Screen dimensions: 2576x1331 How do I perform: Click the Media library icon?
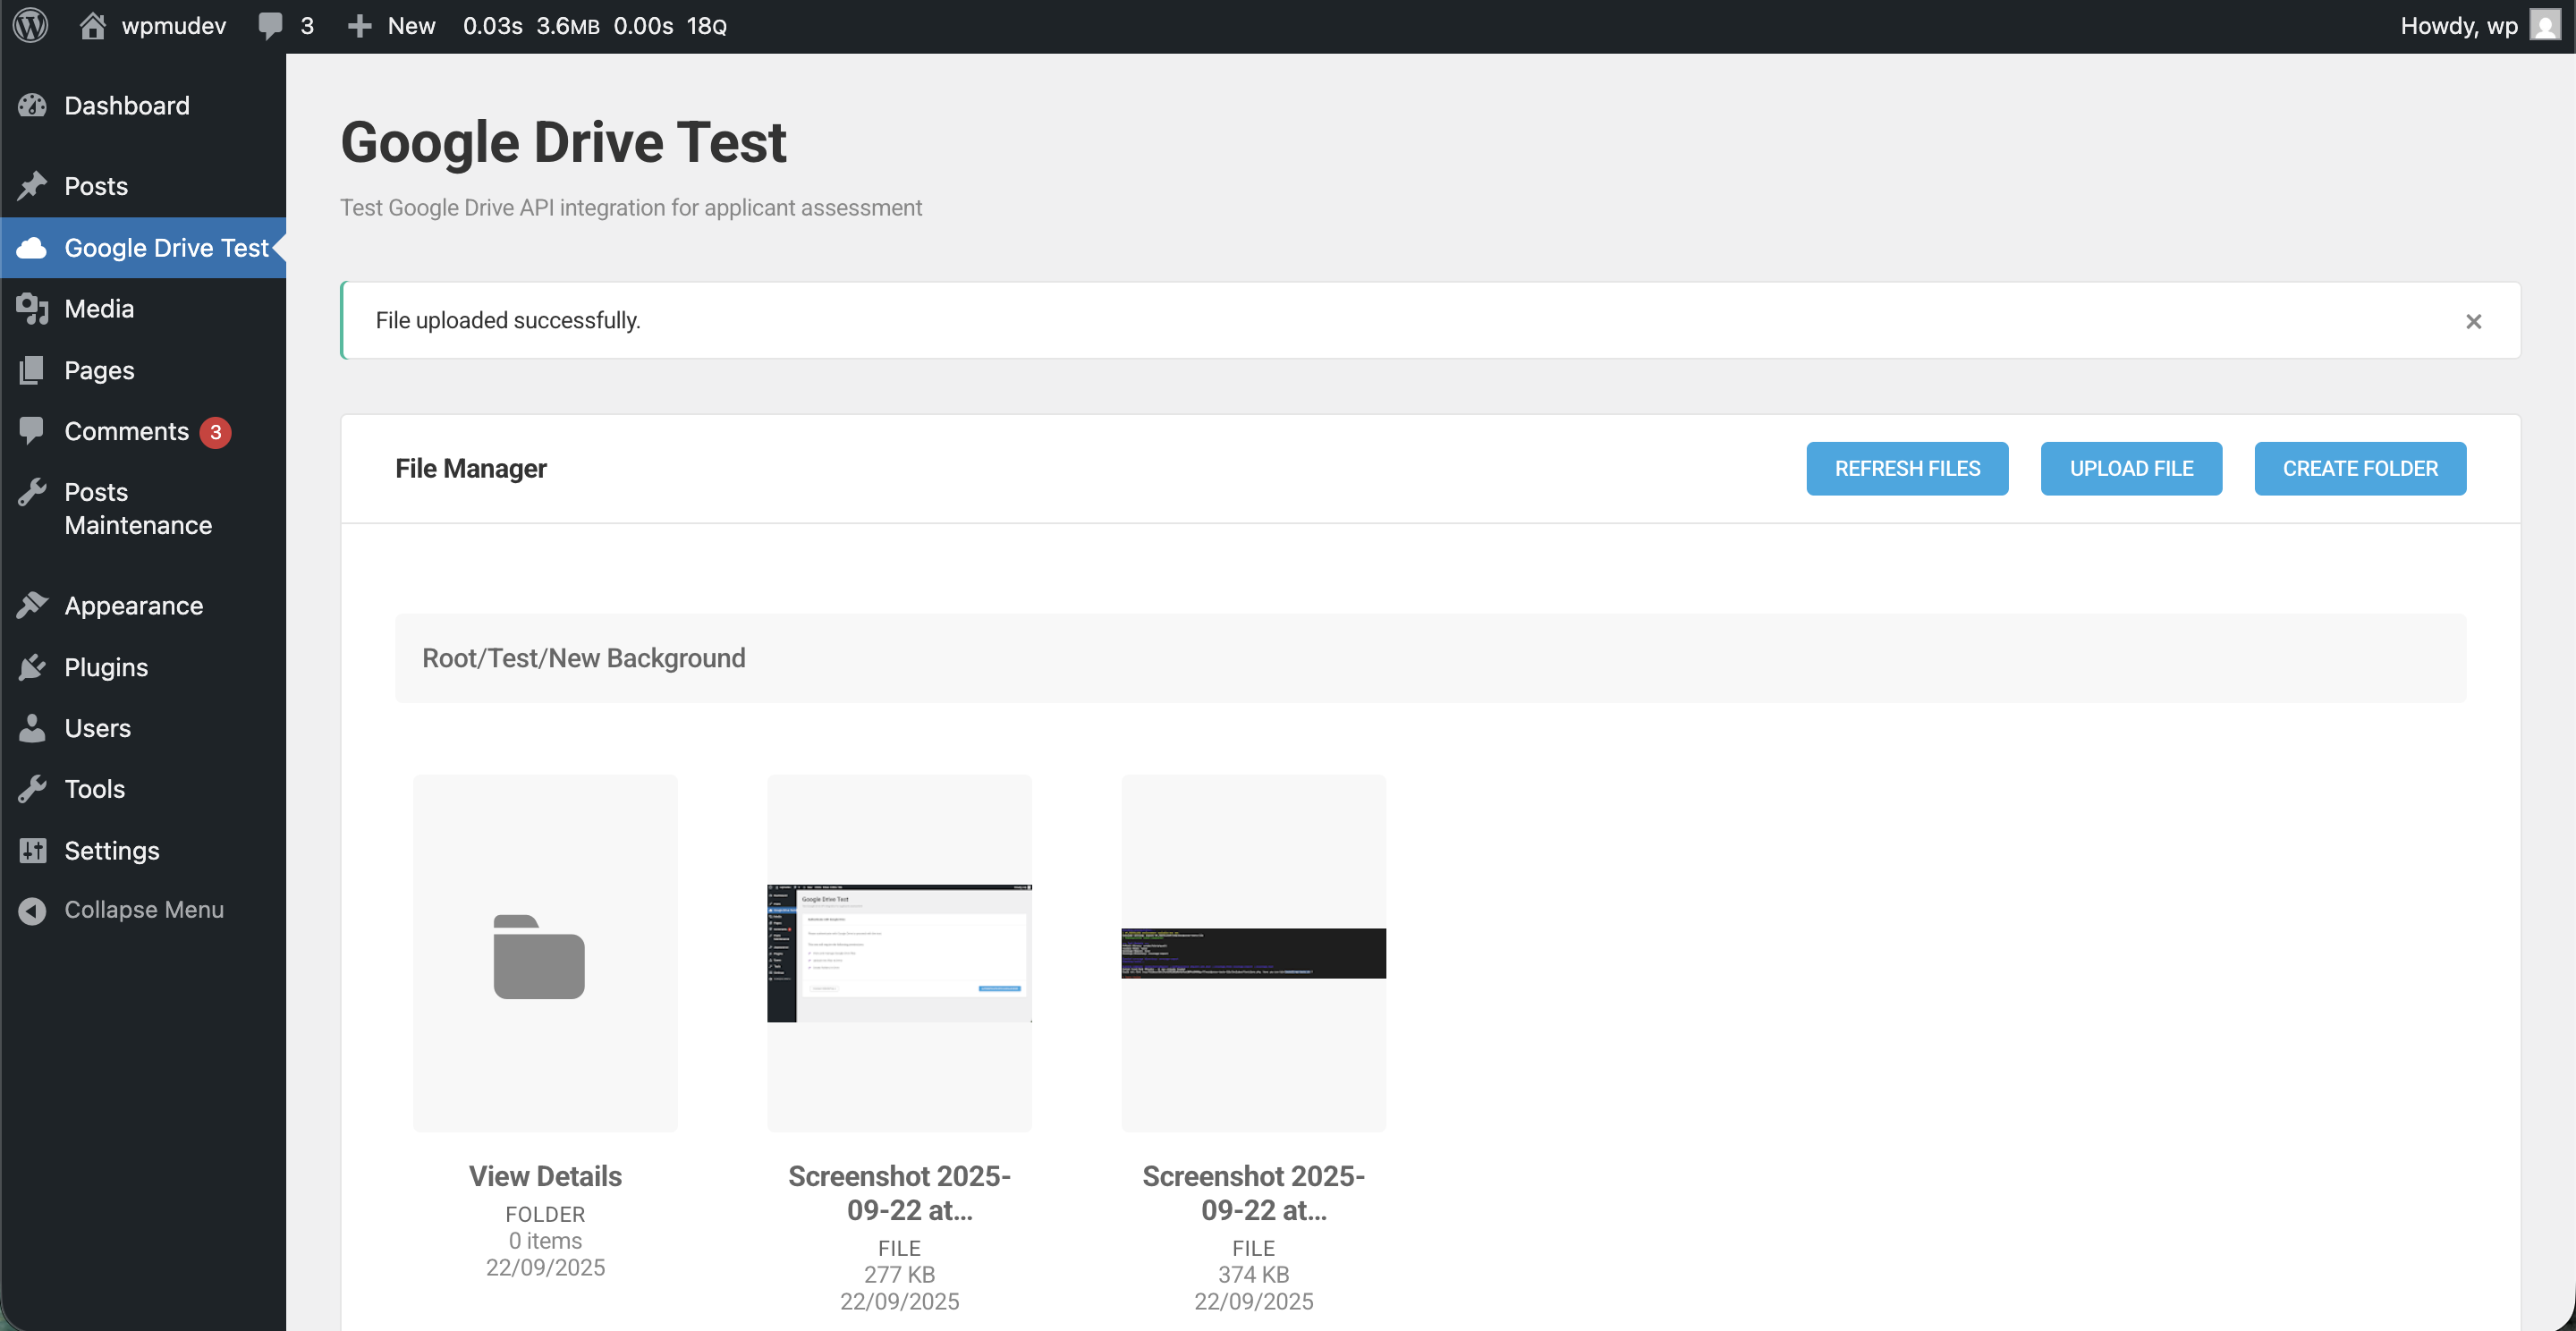[32, 309]
